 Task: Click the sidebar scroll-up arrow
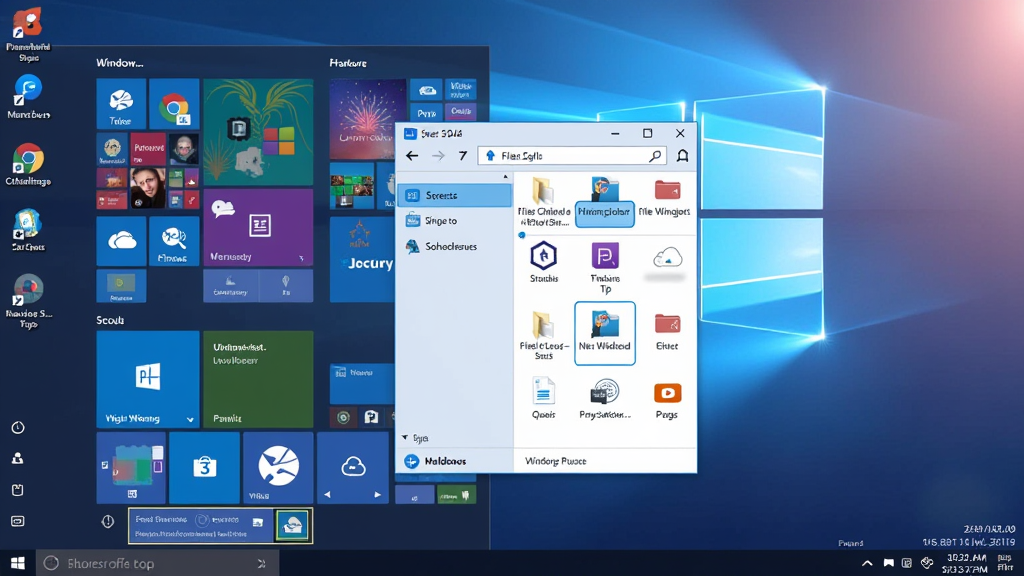(505, 177)
